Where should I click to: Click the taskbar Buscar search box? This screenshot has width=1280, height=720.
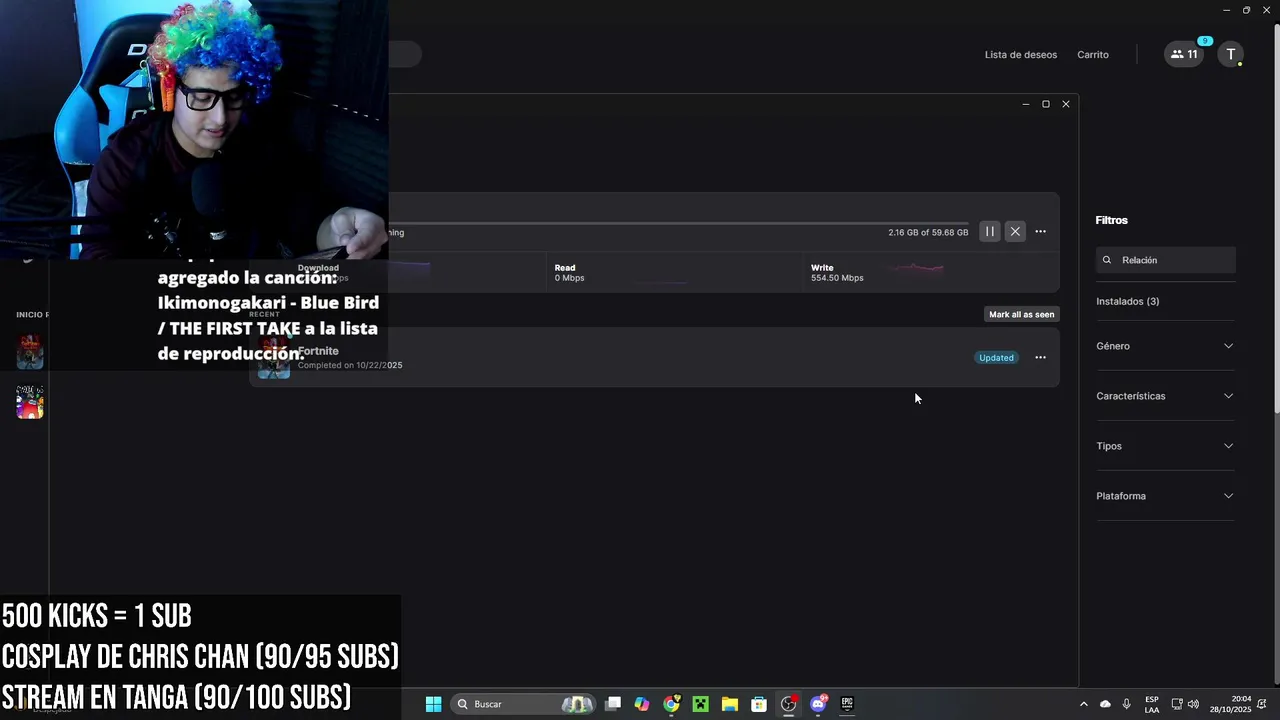[x=522, y=704]
